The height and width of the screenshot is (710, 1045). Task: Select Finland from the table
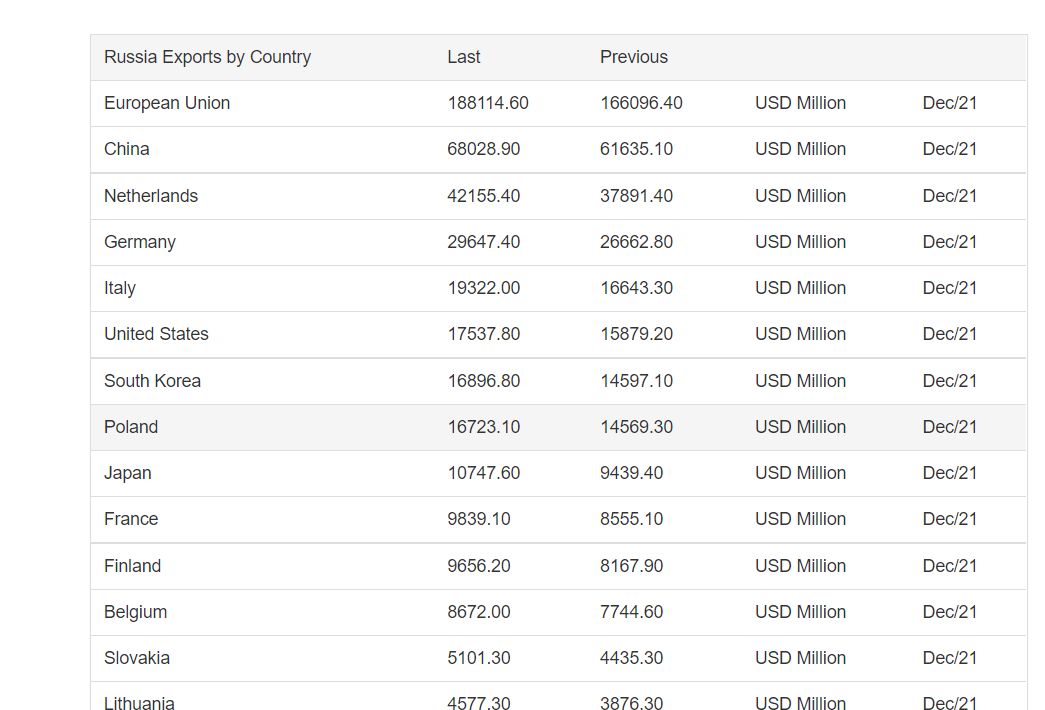pos(132,566)
